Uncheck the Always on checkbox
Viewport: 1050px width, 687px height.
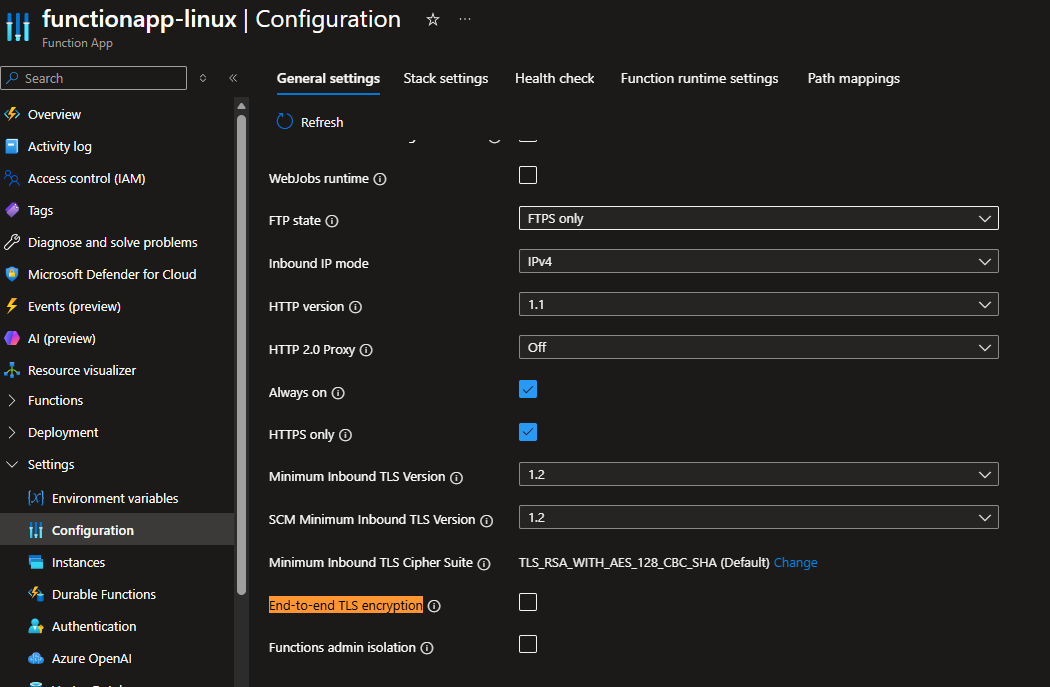click(x=528, y=389)
